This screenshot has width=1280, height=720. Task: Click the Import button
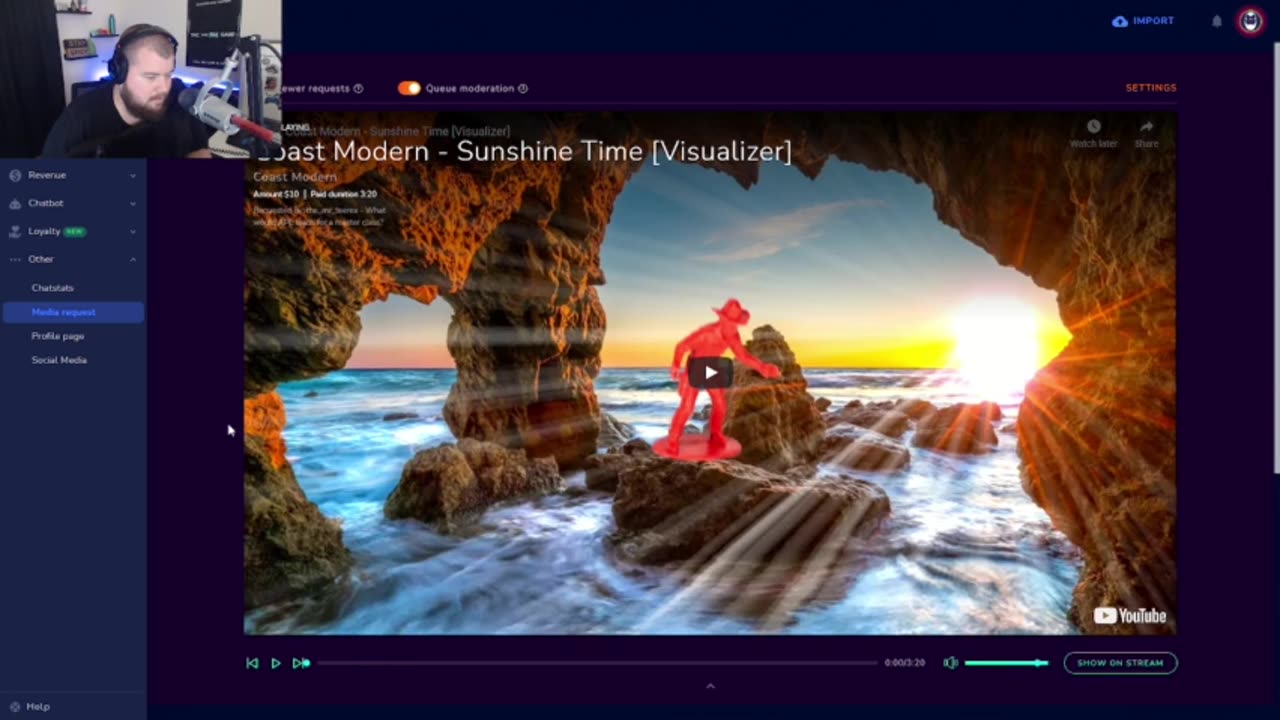pos(1143,21)
